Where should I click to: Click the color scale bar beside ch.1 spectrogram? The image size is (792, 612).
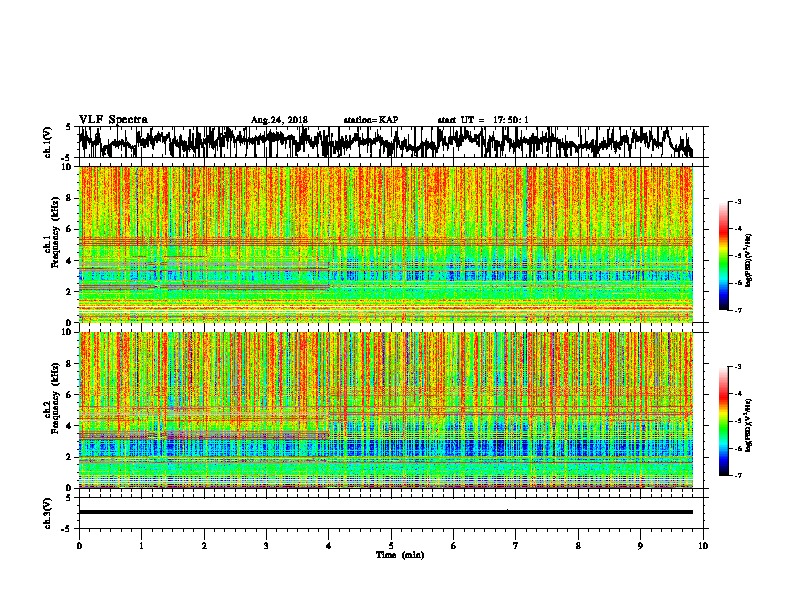(723, 256)
